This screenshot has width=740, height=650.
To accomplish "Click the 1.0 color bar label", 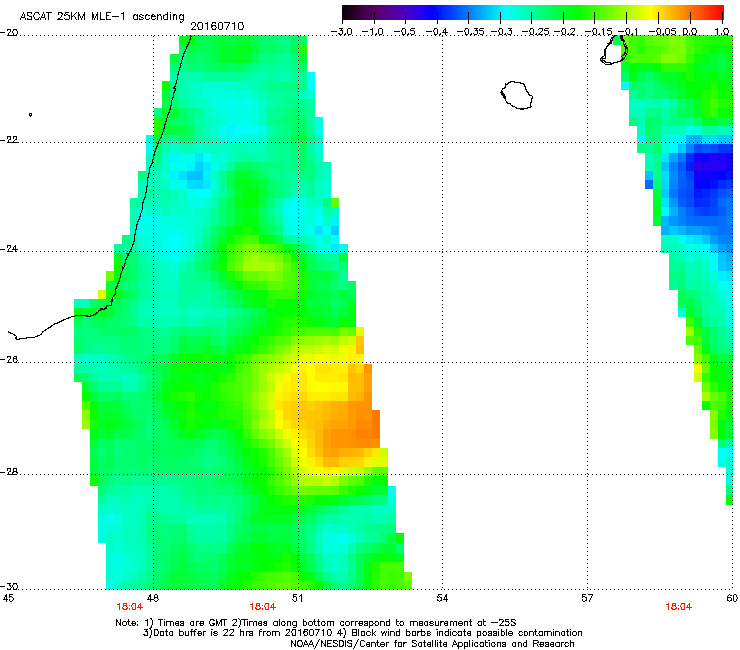I will pyautogui.click(x=722, y=32).
